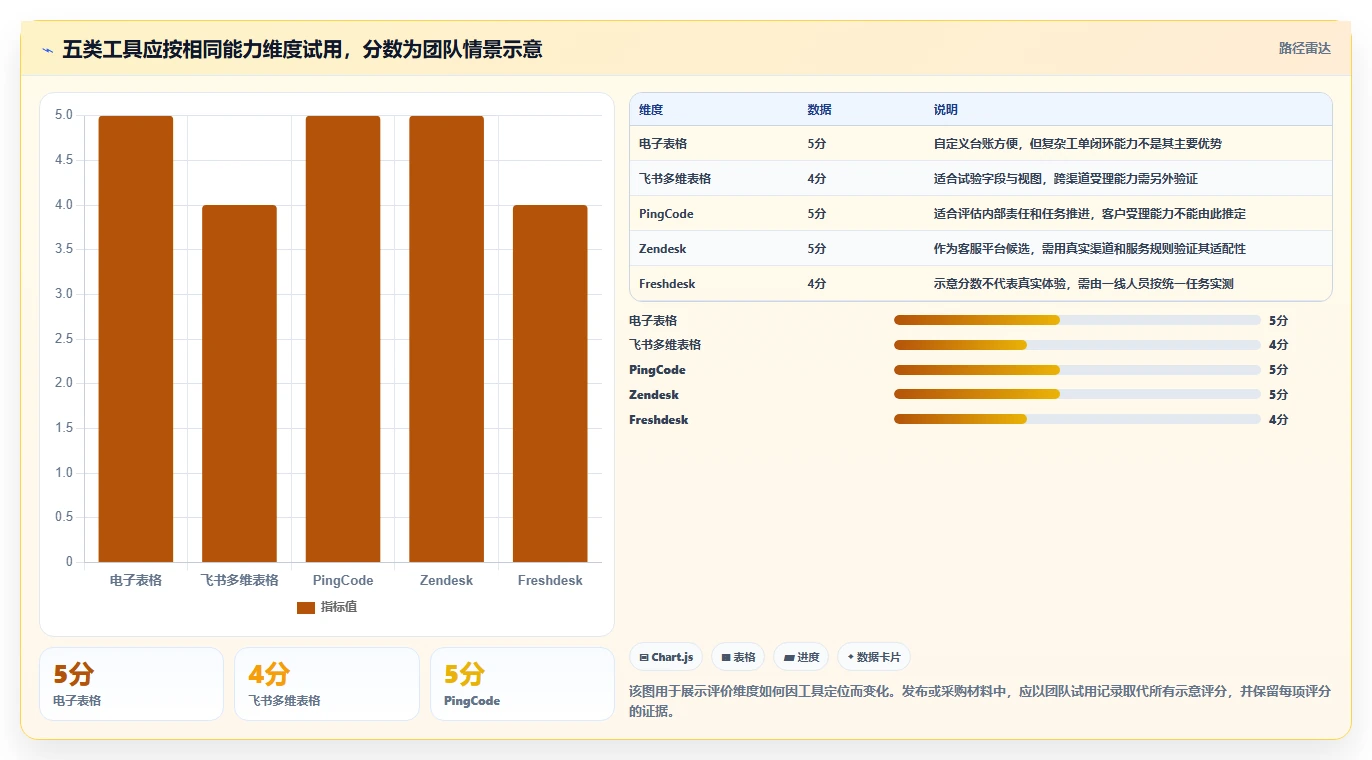
Task: Open the 5分 电子表格 data card
Action: pyautogui.click(x=131, y=684)
